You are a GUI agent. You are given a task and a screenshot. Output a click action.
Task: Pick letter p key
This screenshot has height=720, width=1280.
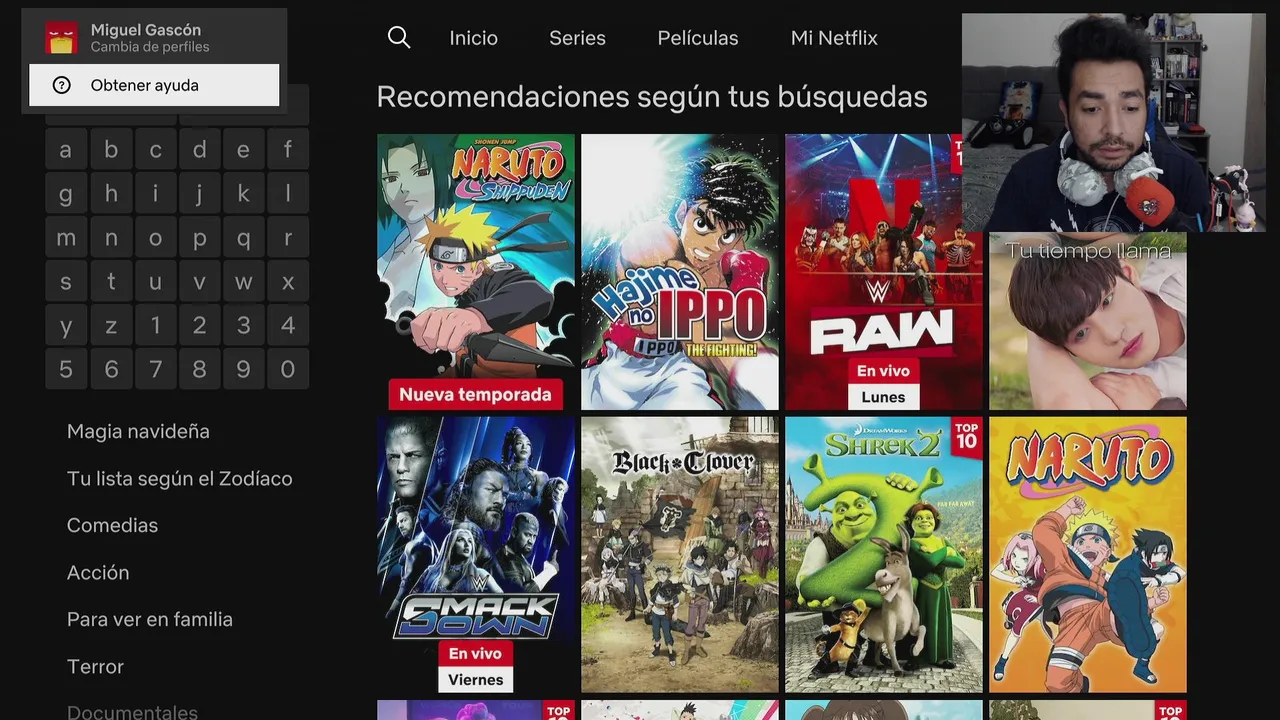click(199, 238)
